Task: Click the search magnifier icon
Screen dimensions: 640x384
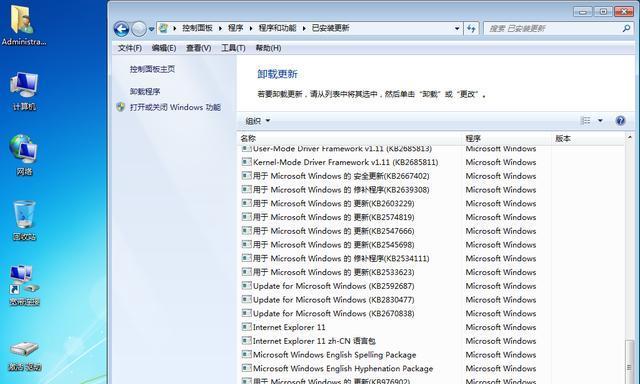Action: coord(626,28)
